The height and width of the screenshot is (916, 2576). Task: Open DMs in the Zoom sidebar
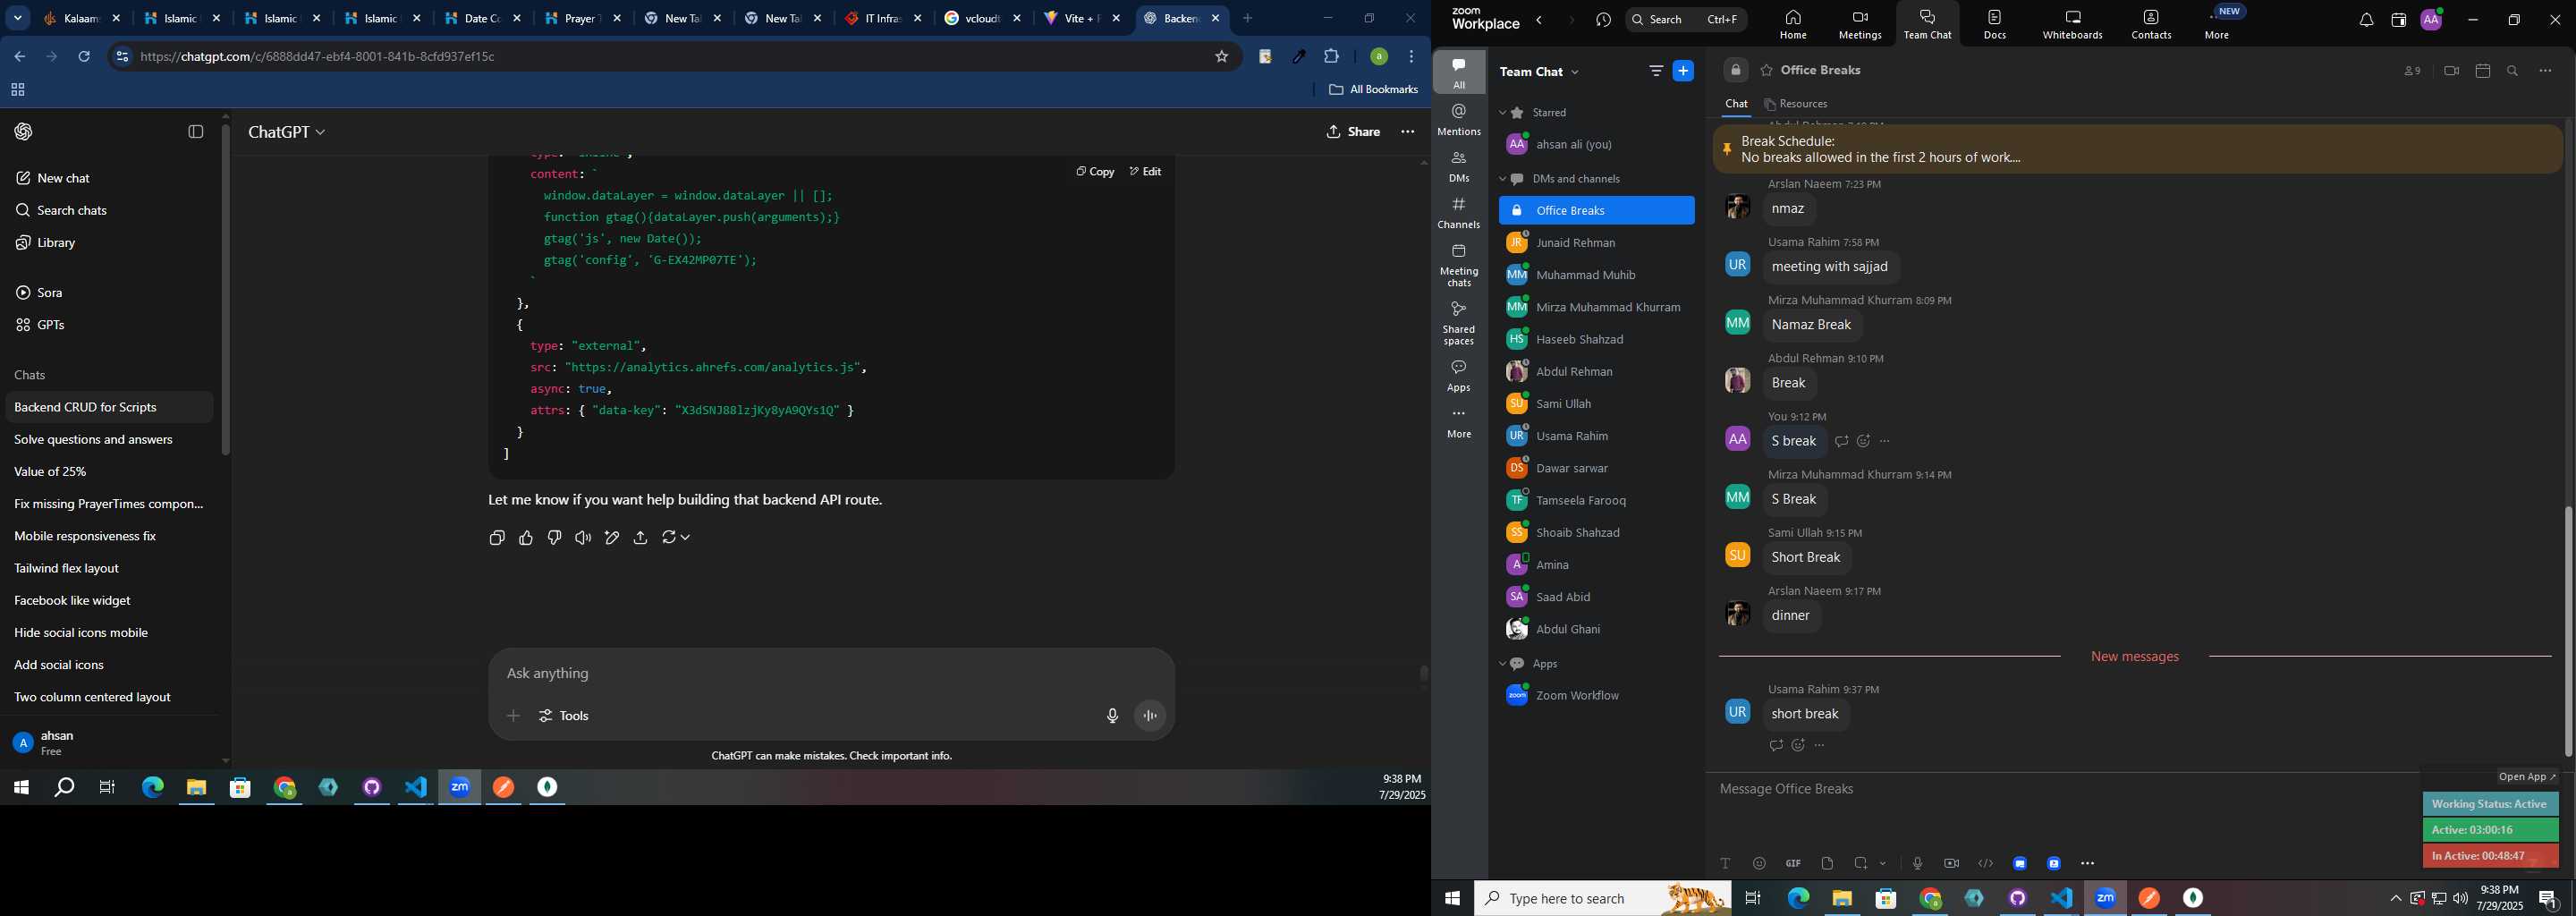click(x=1459, y=167)
